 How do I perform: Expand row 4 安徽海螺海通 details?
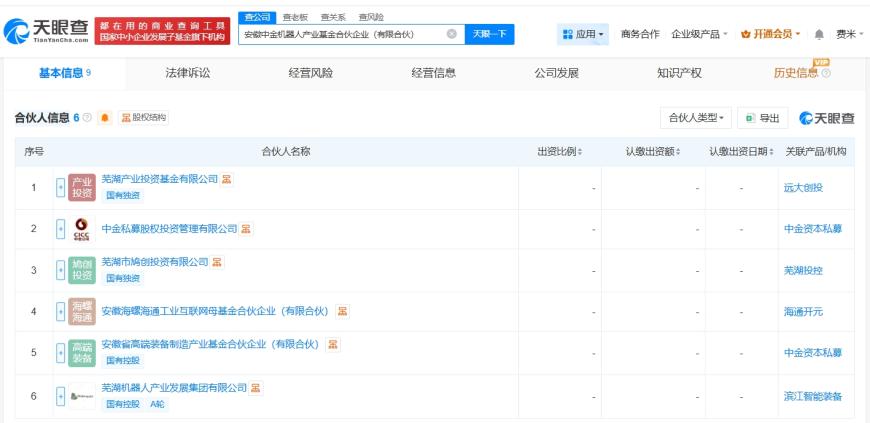click(60, 311)
